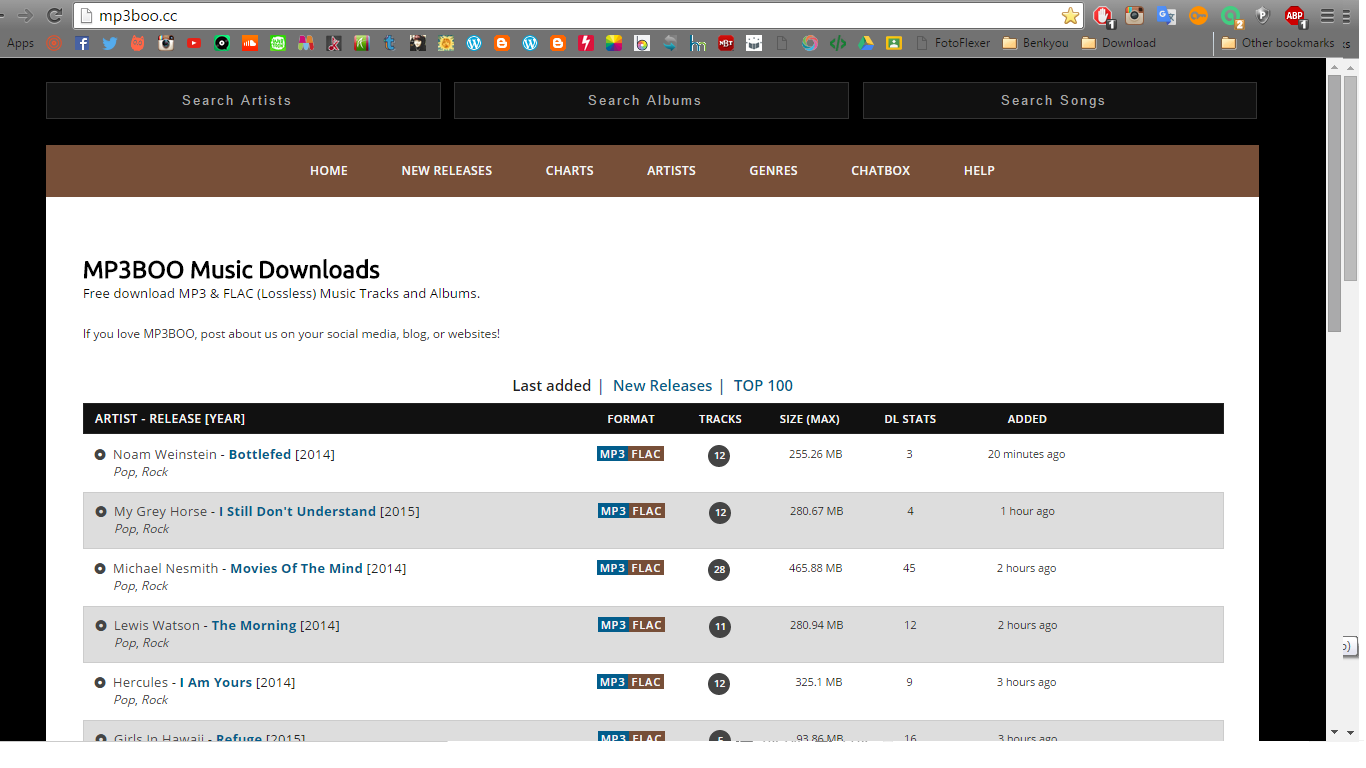Click the page vertical scrollbar thumb
The height and width of the screenshot is (768, 1366).
(1334, 204)
